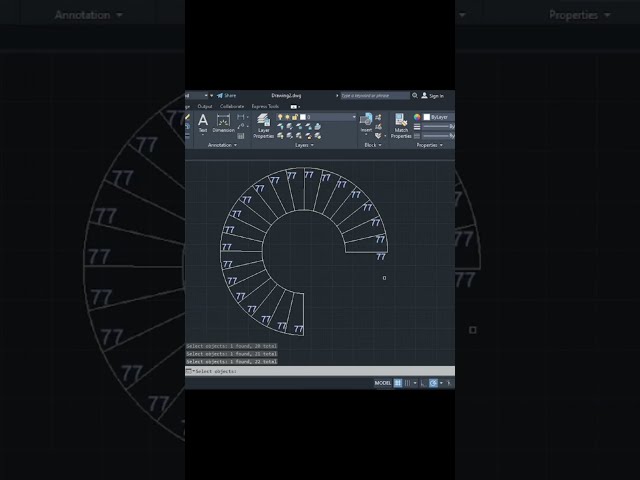Select the Text annotation tool
Screen dimensions: 640x480
(x=203, y=123)
